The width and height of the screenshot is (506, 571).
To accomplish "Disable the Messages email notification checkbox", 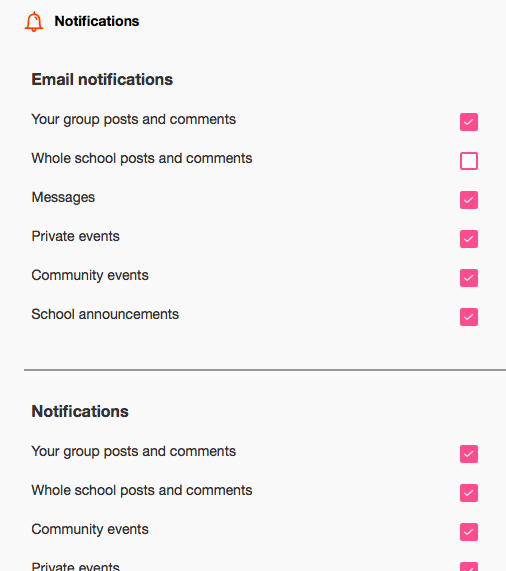I will pos(469,200).
